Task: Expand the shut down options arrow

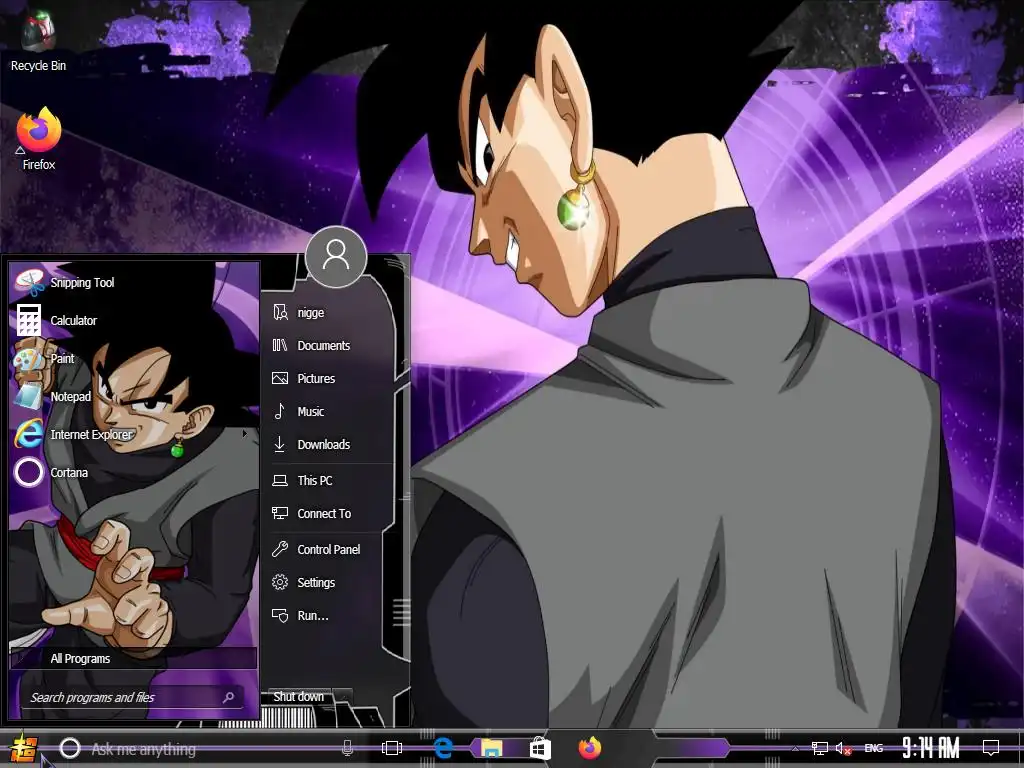Action: 343,696
